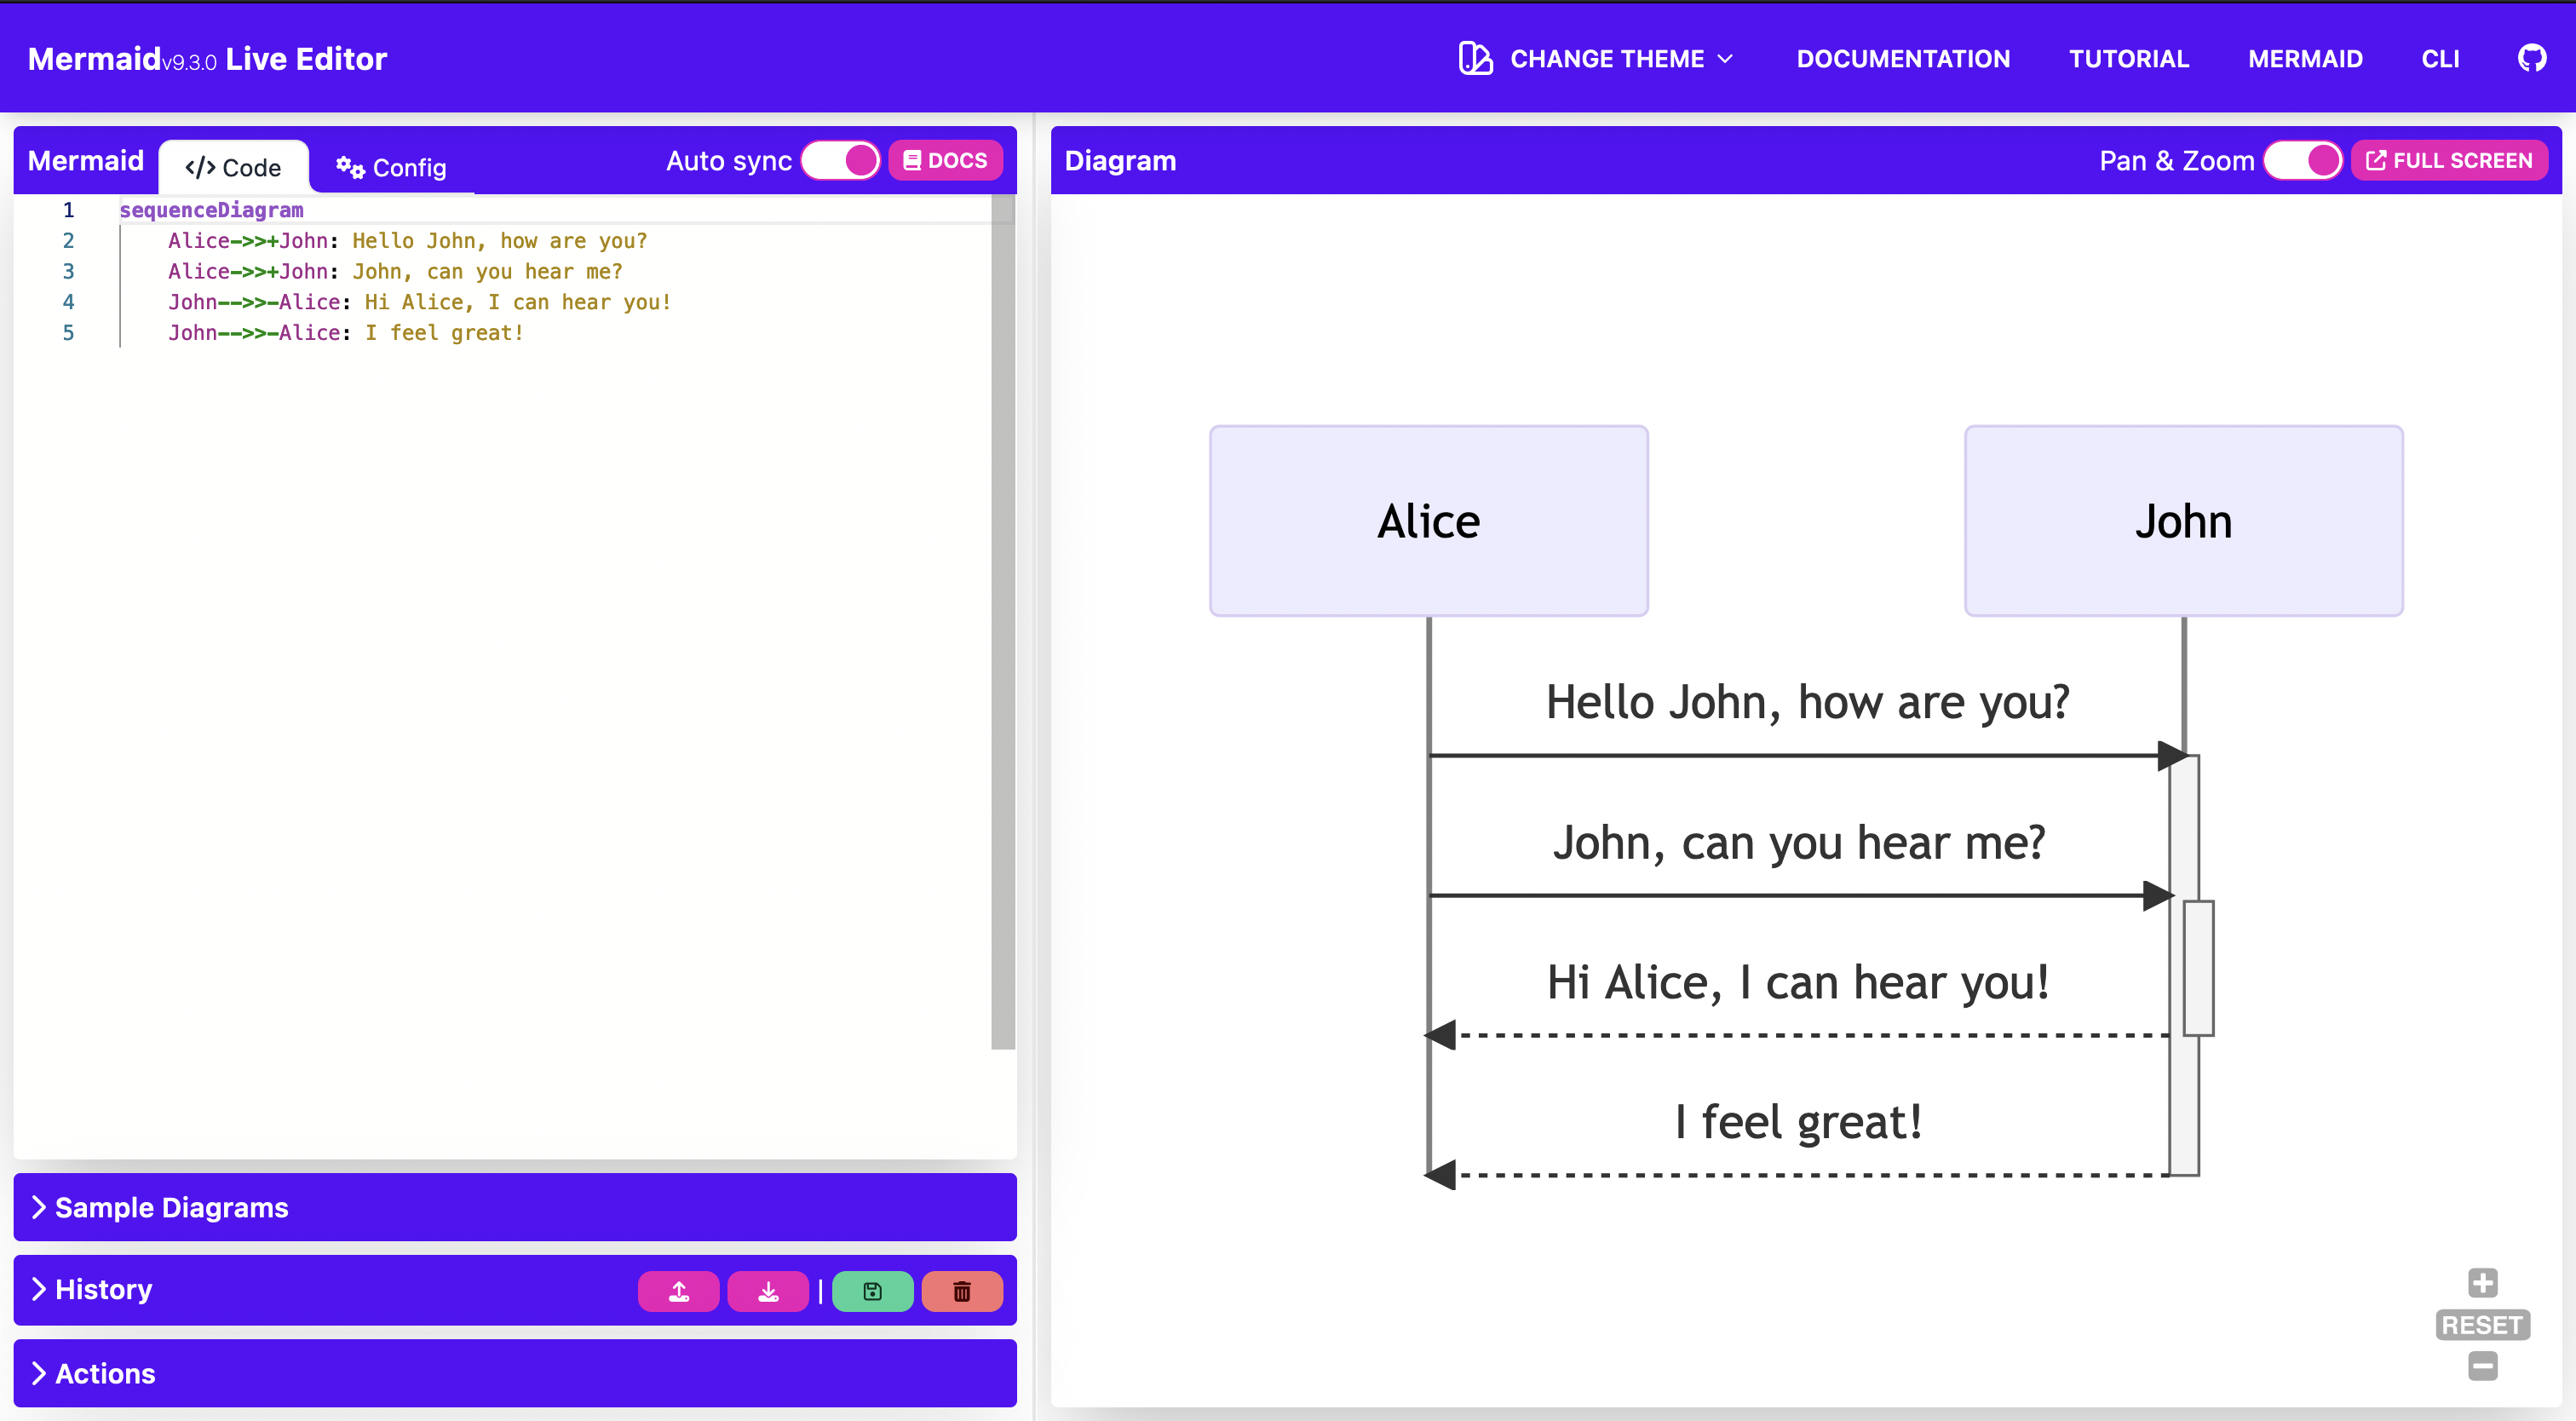
Task: Disable Auto sync toggle
Action: (841, 159)
